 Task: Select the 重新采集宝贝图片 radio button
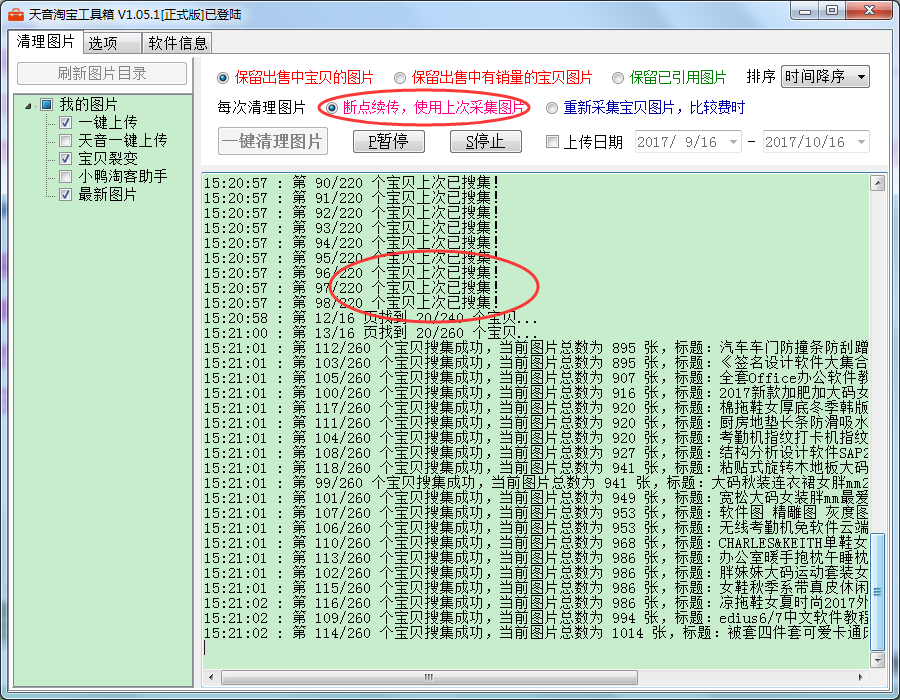(x=552, y=107)
